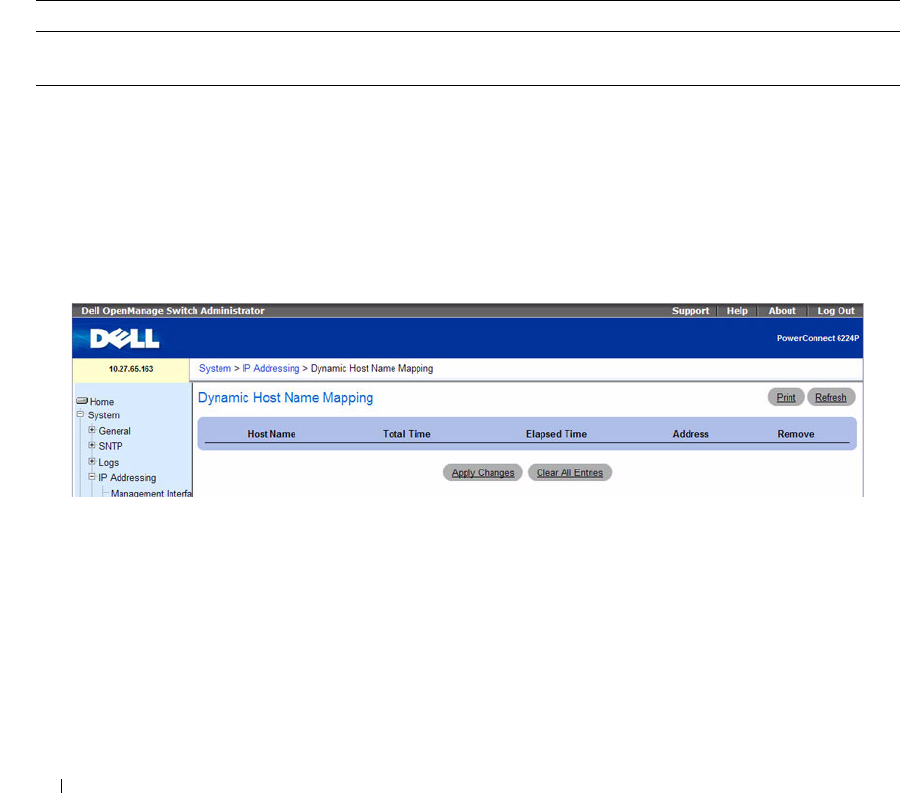The height and width of the screenshot is (793, 900).
Task: Follow the IP Addressing breadcrumb link
Action: click(x=271, y=368)
